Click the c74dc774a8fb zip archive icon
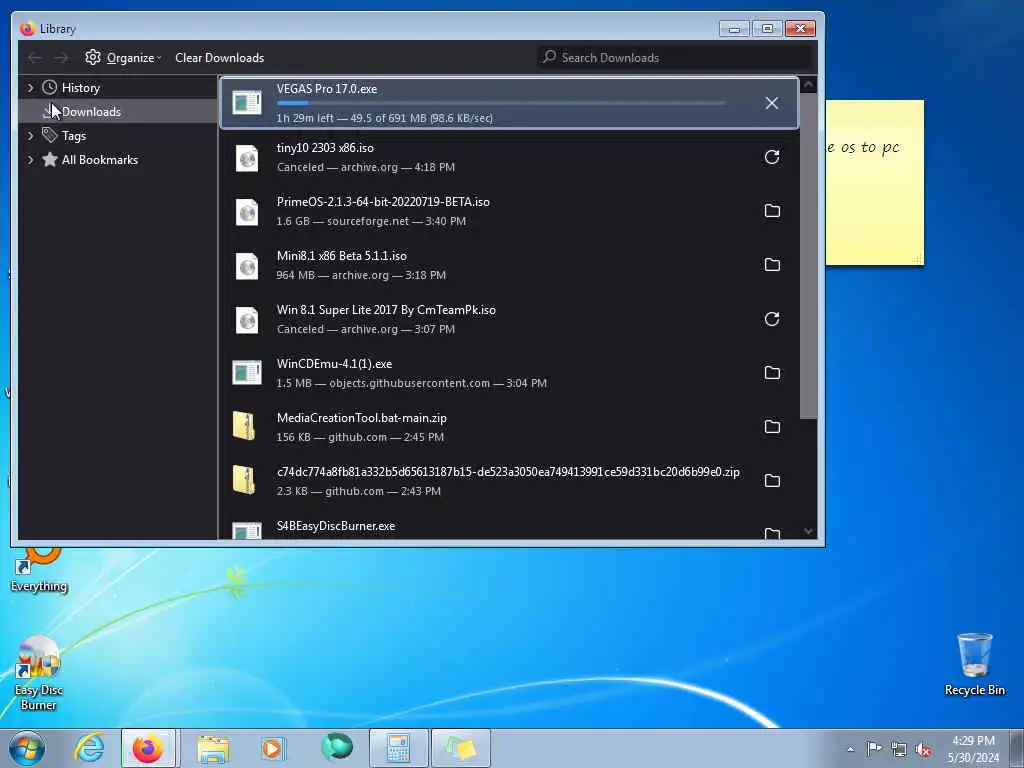Image resolution: width=1024 pixels, height=768 pixels. (x=244, y=481)
